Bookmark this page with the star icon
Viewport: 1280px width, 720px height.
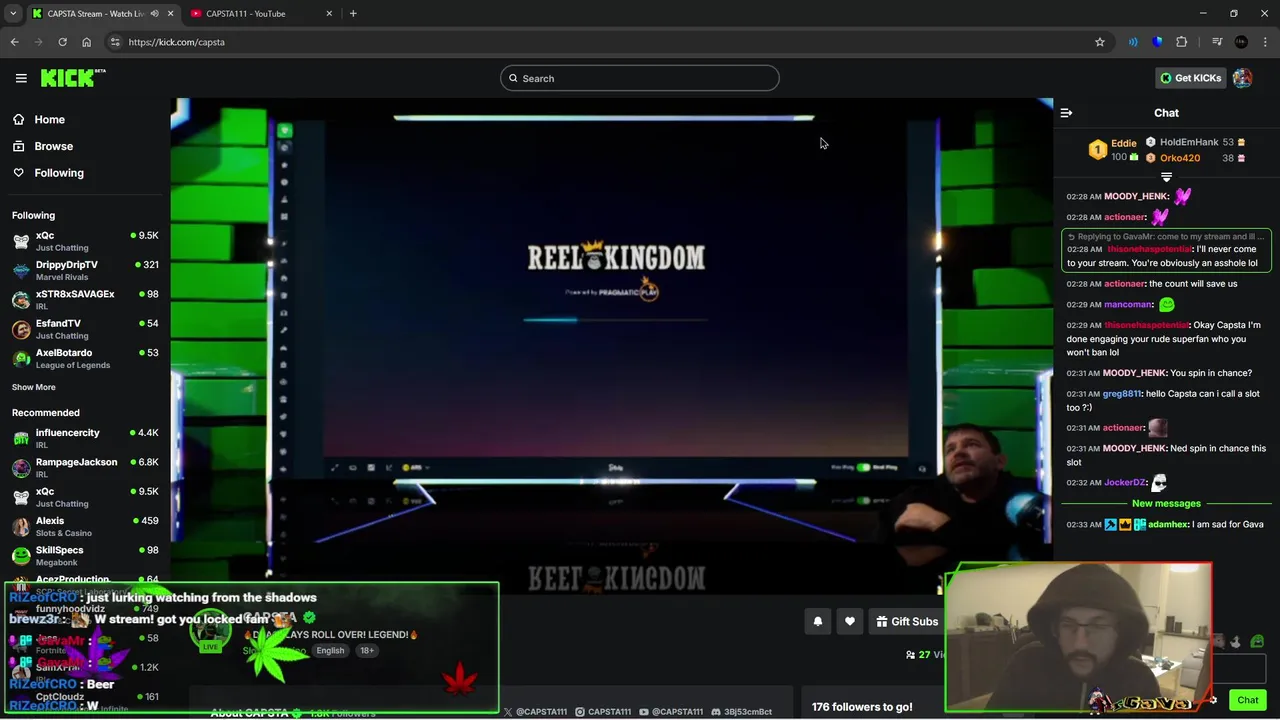[1100, 42]
